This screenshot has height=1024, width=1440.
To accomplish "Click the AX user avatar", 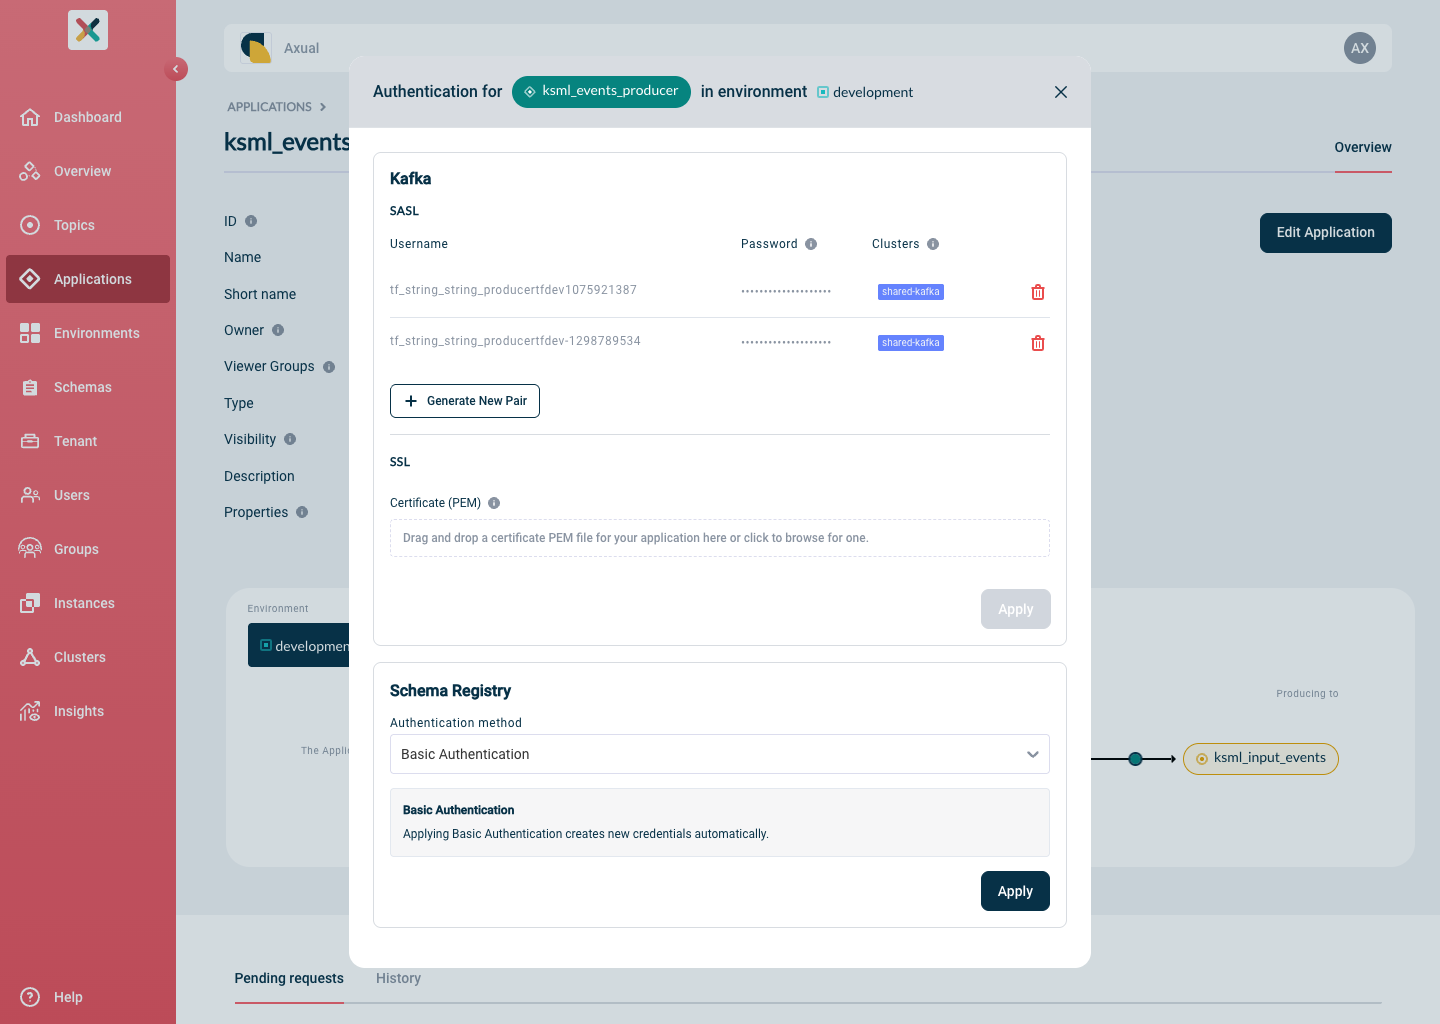I will click(1360, 48).
